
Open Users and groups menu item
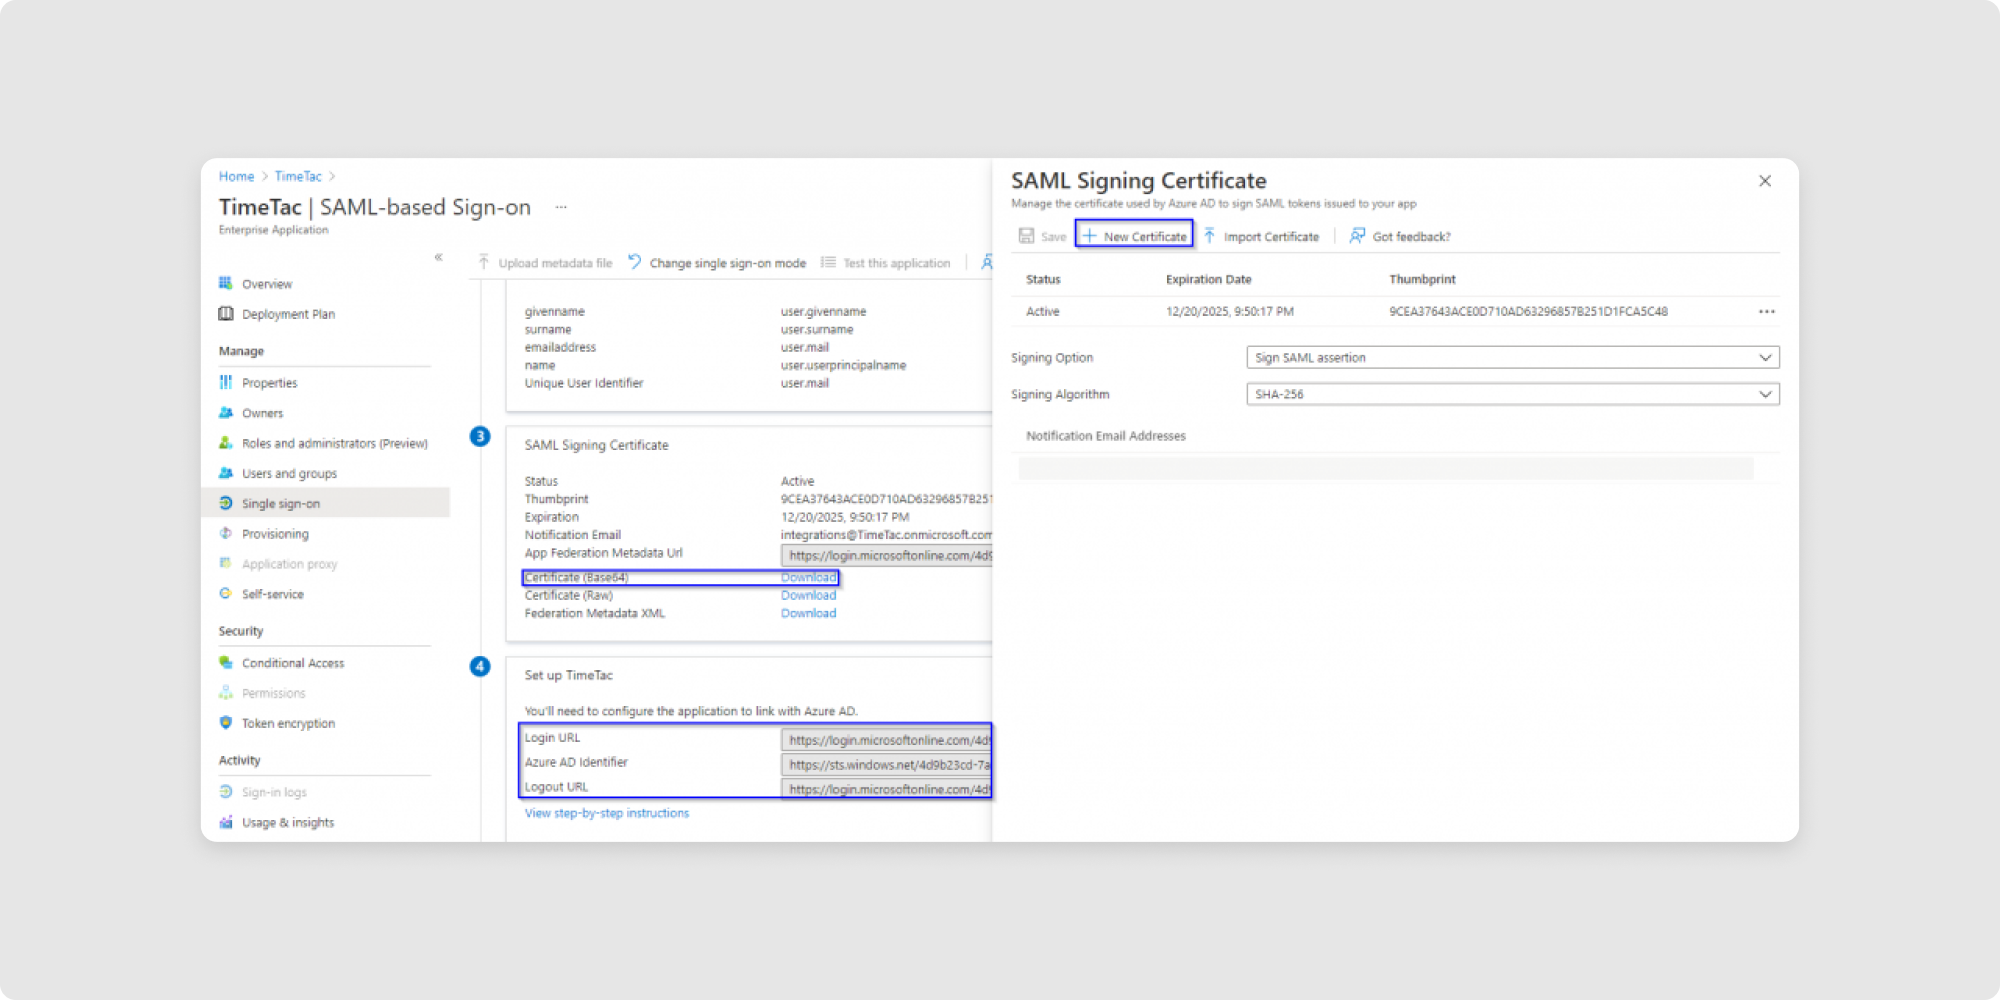(289, 474)
